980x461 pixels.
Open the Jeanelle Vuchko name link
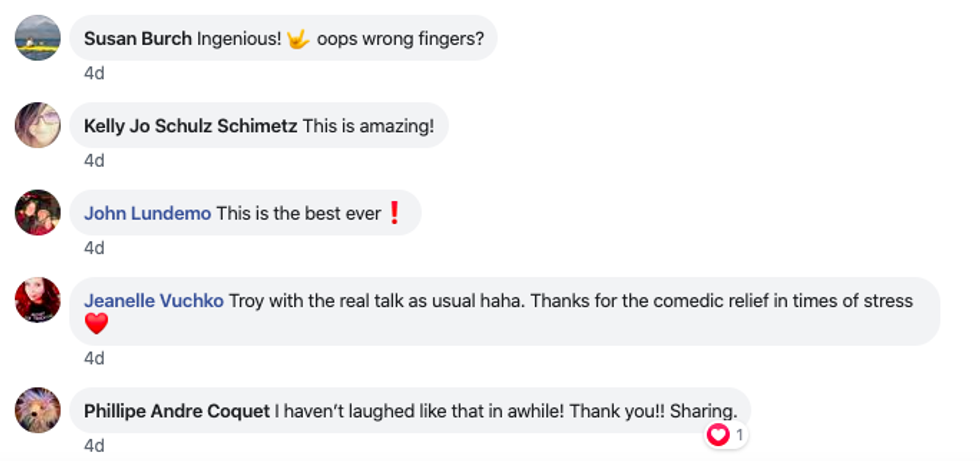pyautogui.click(x=153, y=301)
